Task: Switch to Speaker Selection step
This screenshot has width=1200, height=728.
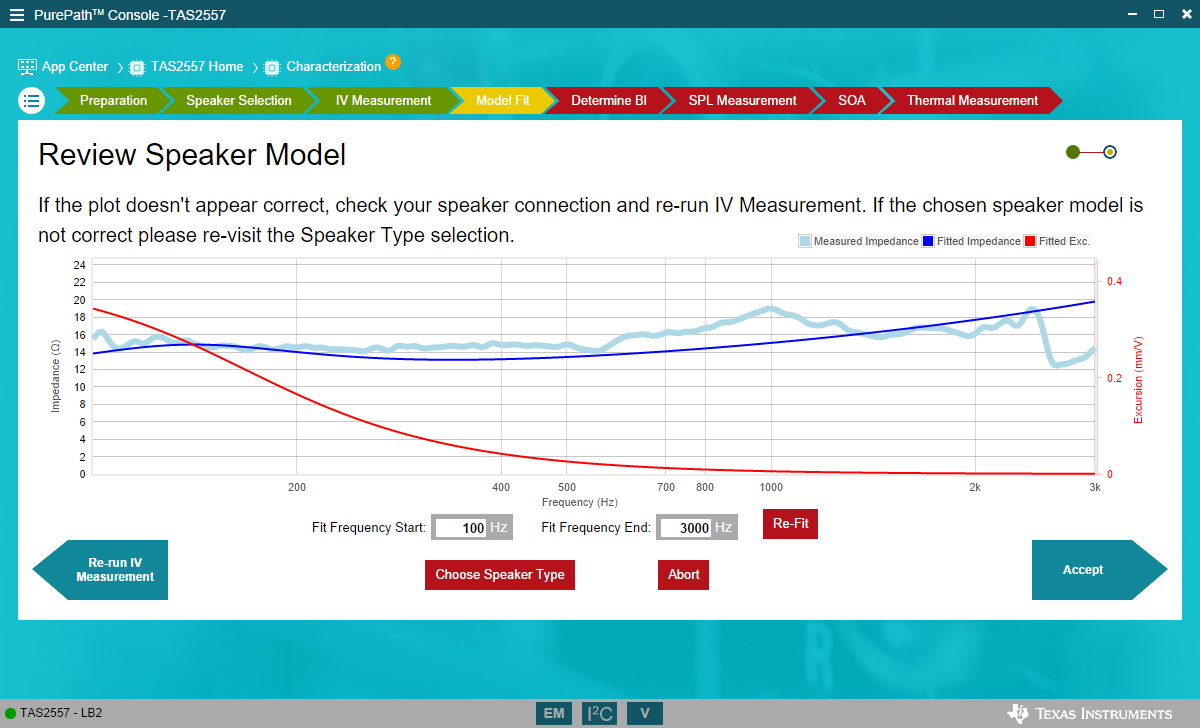Action: pos(239,101)
